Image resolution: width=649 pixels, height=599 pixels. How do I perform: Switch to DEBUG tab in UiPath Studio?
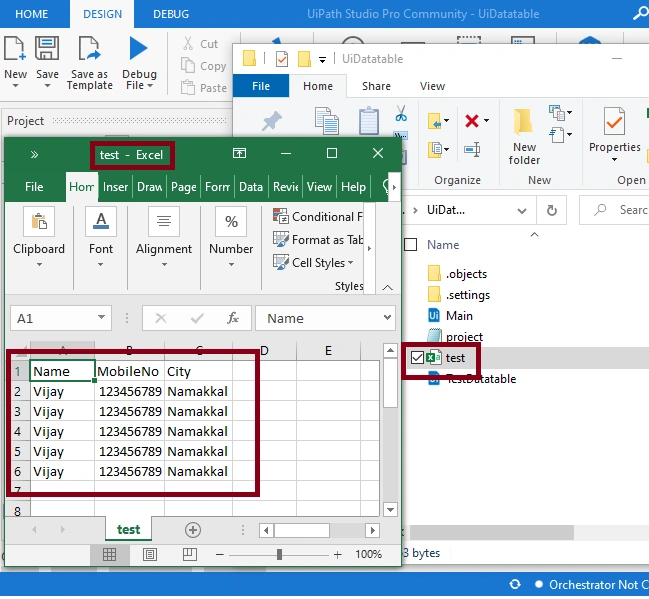[x=171, y=14]
